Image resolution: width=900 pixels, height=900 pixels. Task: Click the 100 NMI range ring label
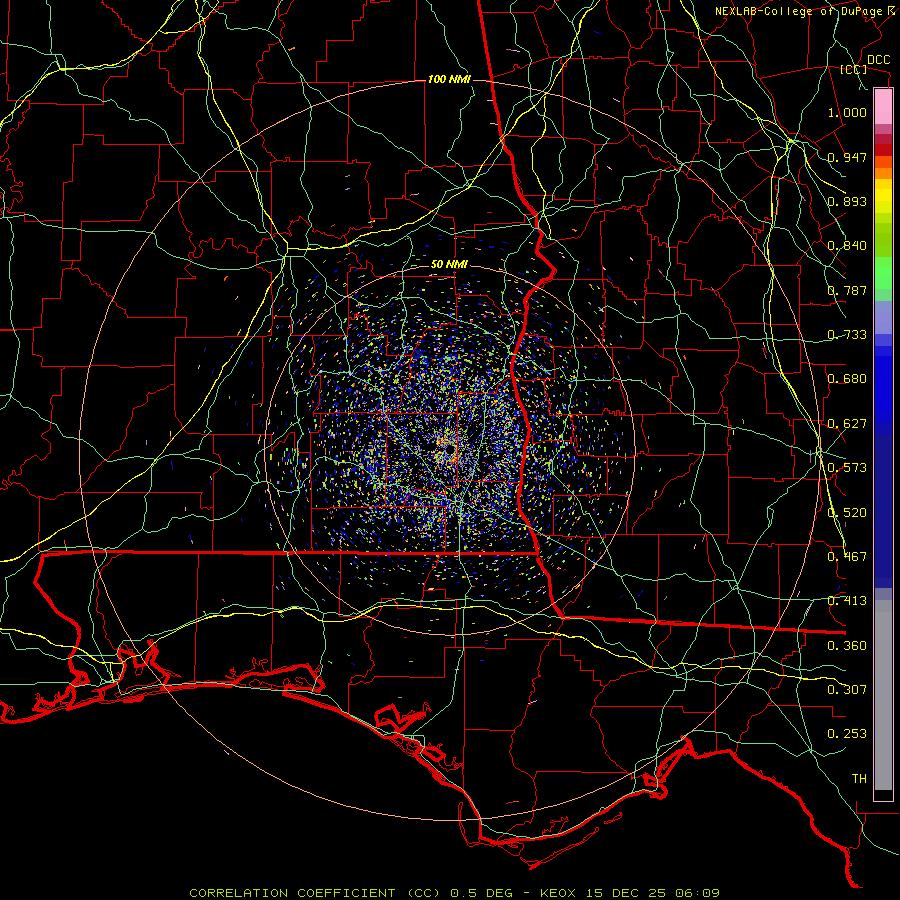click(449, 79)
